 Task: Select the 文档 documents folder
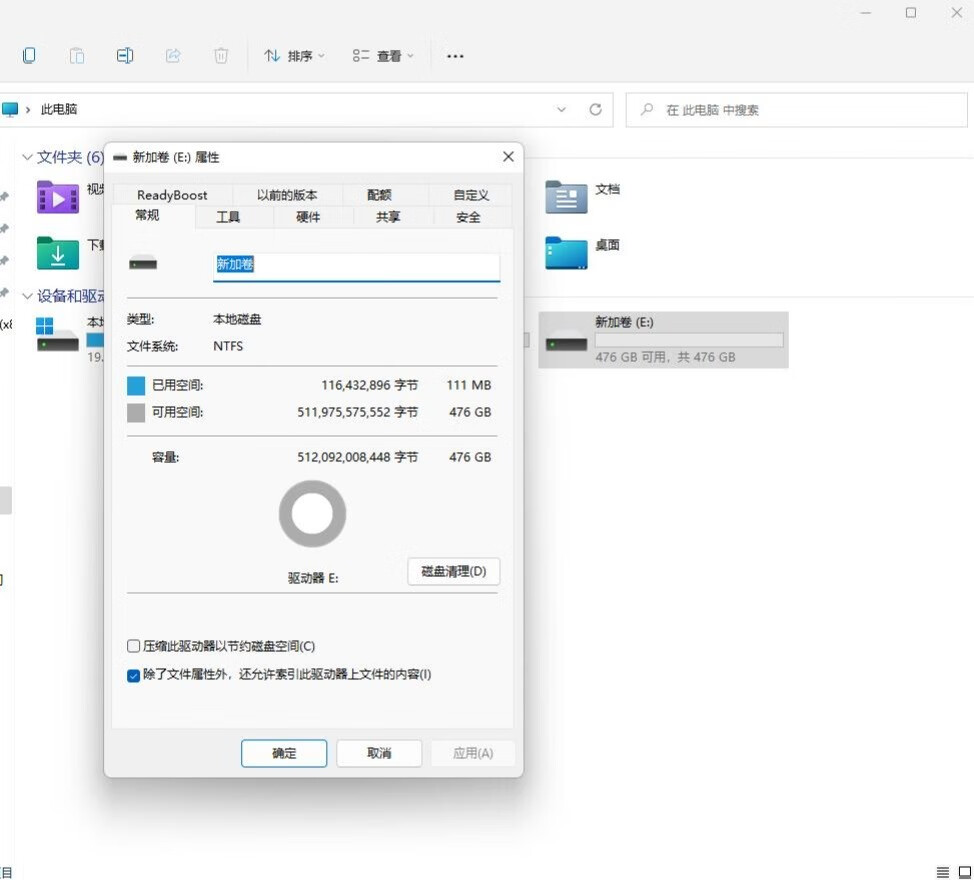click(x=582, y=196)
